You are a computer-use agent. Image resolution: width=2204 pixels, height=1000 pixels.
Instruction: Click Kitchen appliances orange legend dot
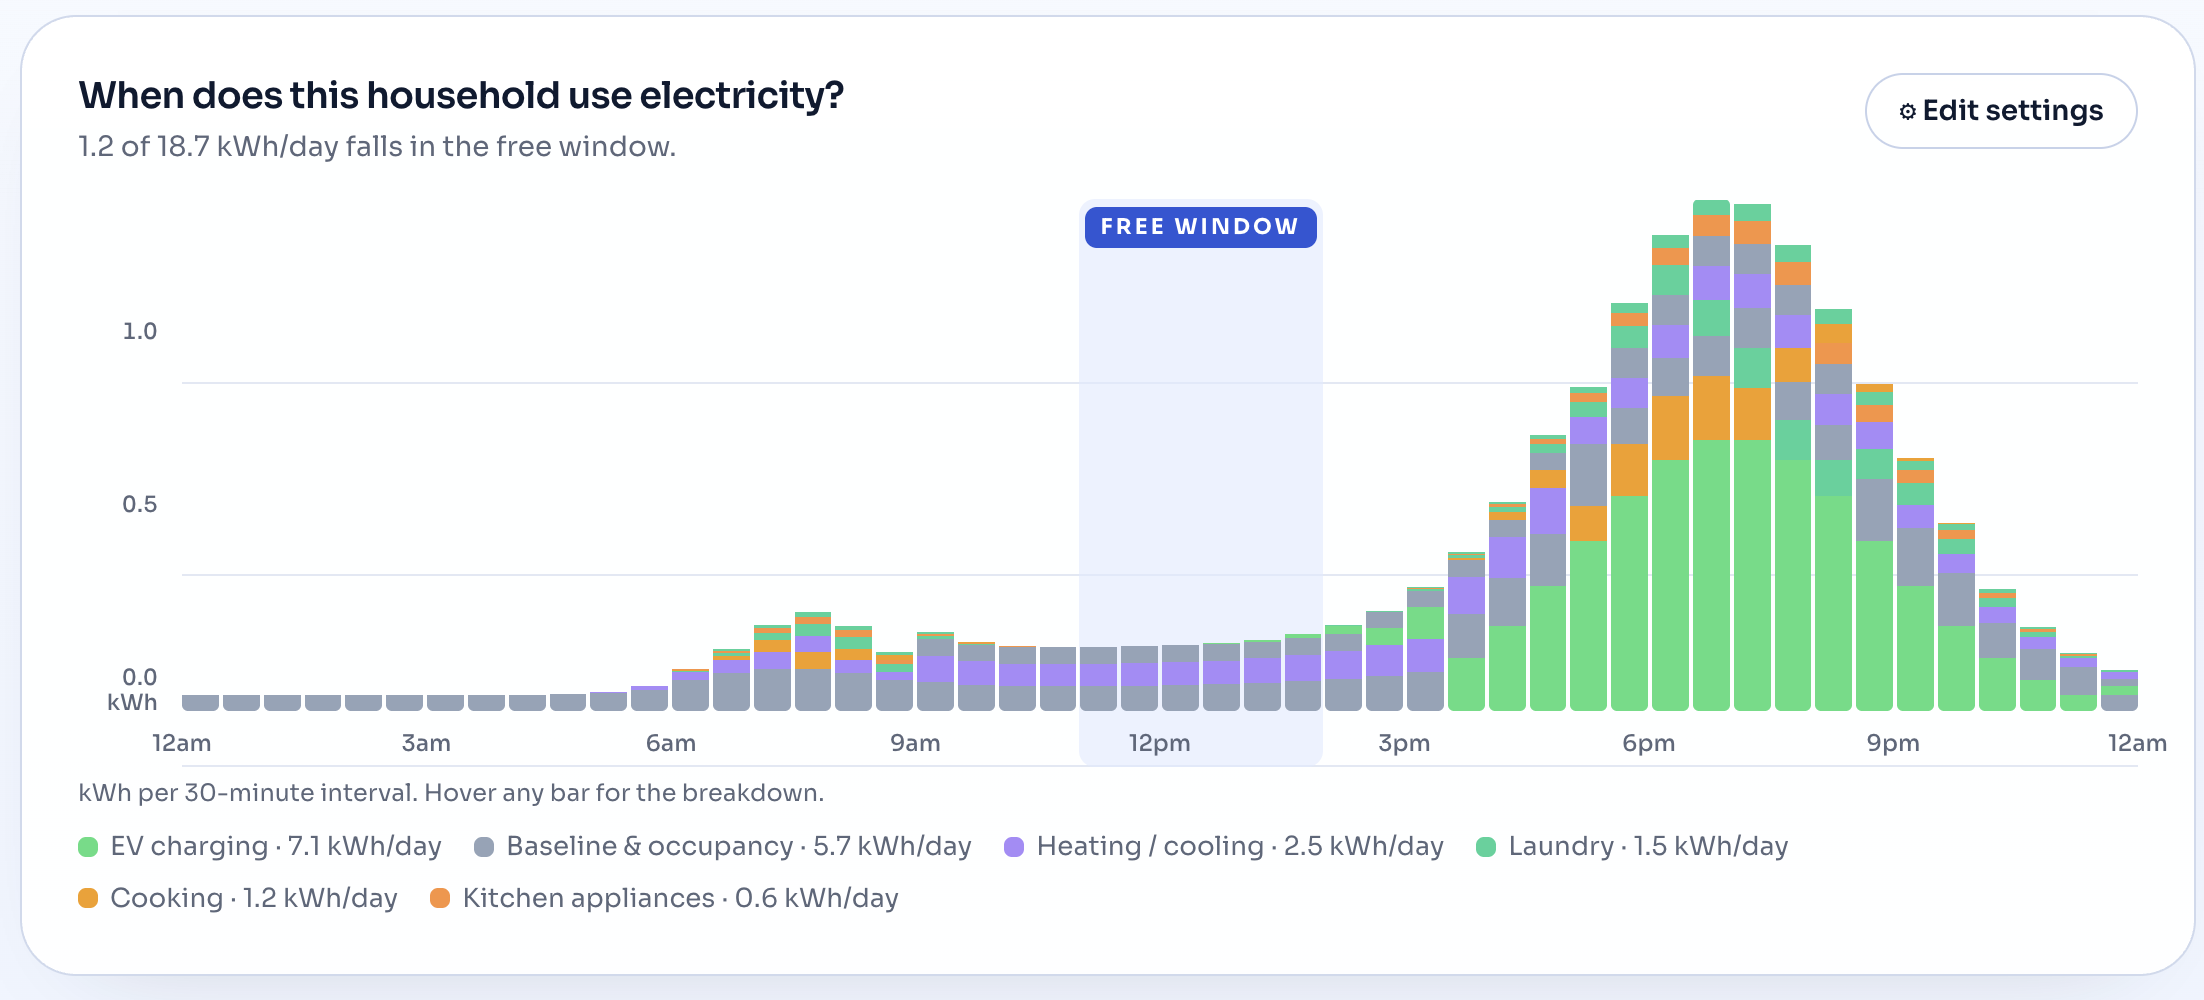(440, 898)
